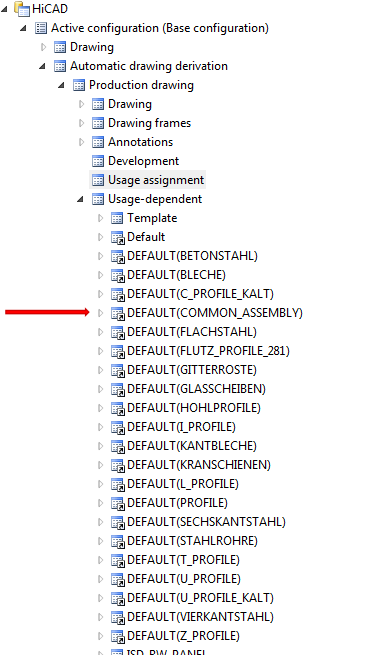Collapse the Production drawing node
Viewport: 386px width, 655px height.
(62, 85)
